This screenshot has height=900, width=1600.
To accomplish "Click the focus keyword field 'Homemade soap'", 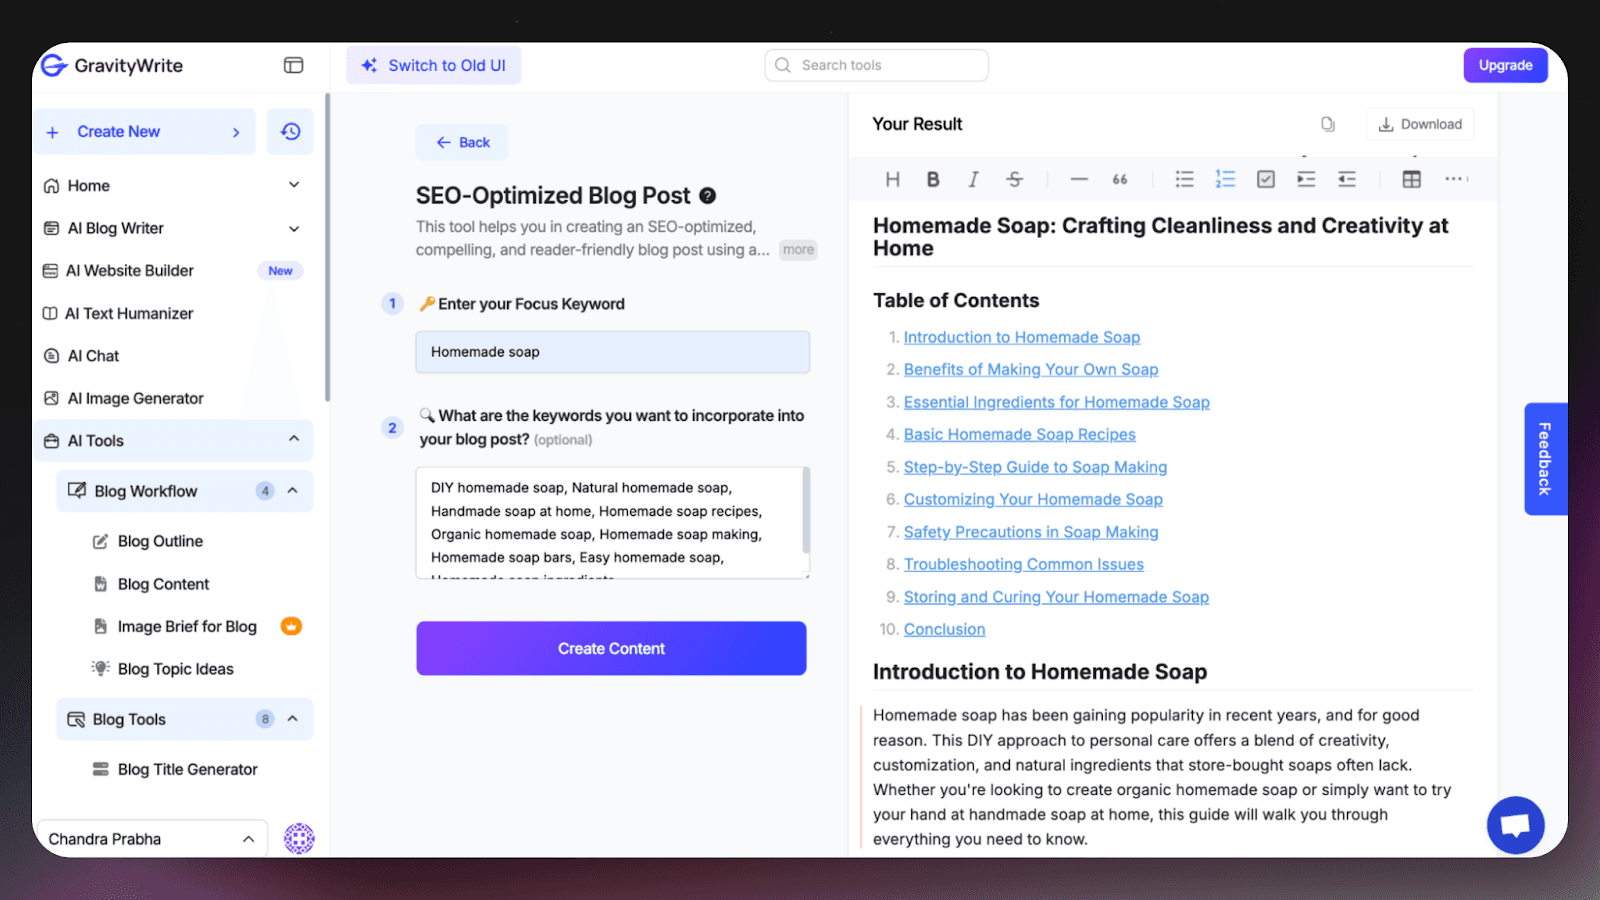I will click(x=613, y=352).
